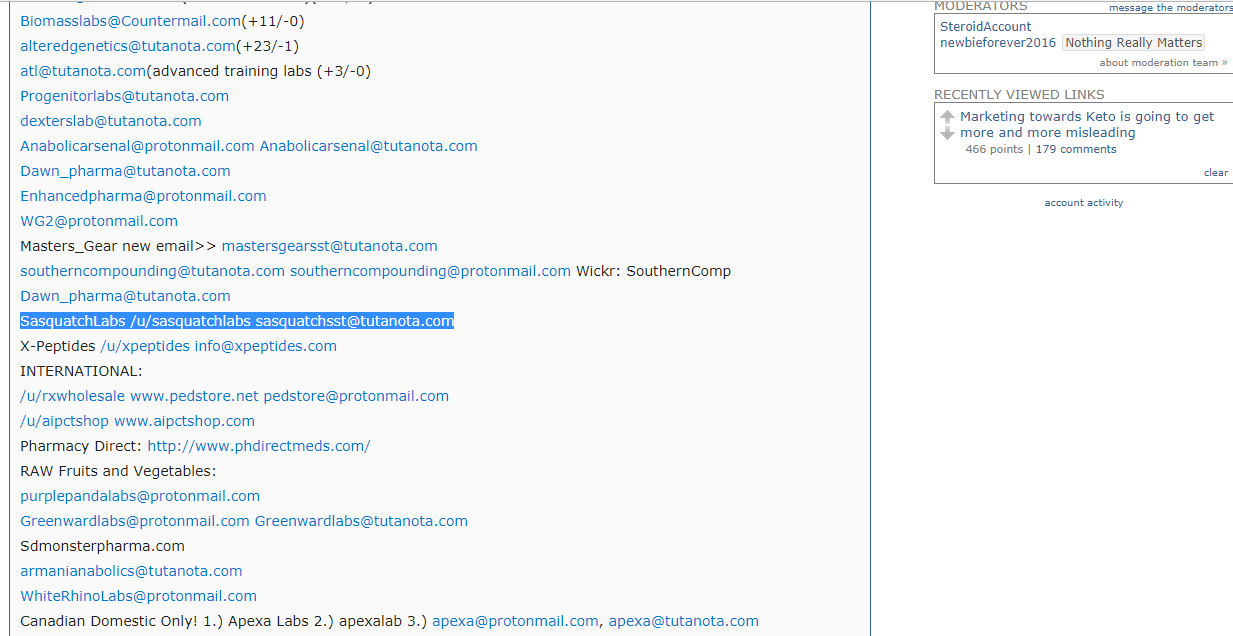The width and height of the screenshot is (1233, 636).
Task: Open 'message the moderators' link
Action: [x=1170, y=8]
